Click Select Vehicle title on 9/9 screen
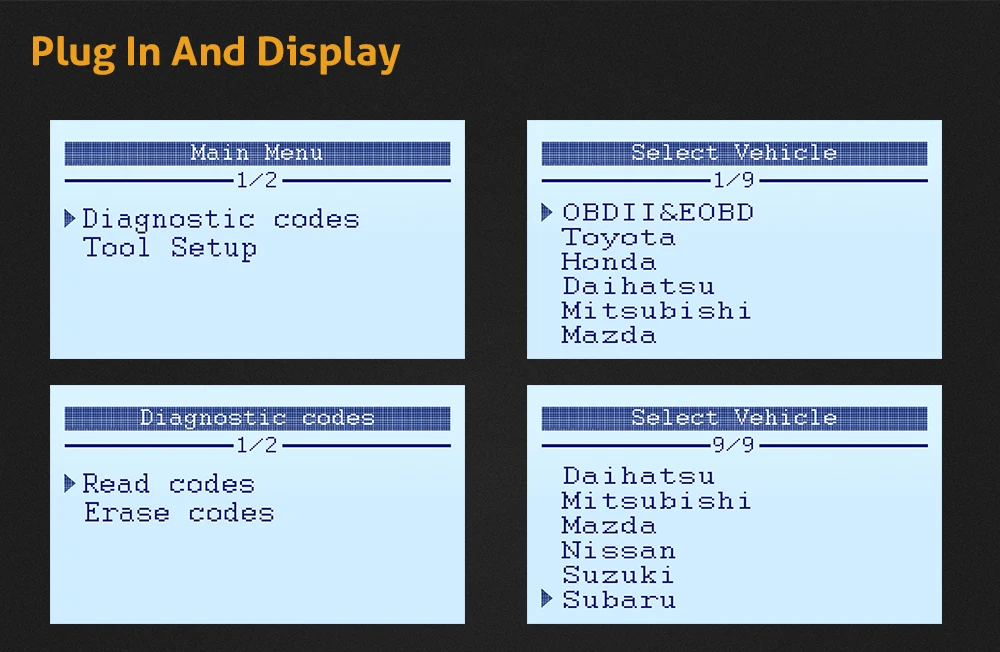 coord(734,418)
